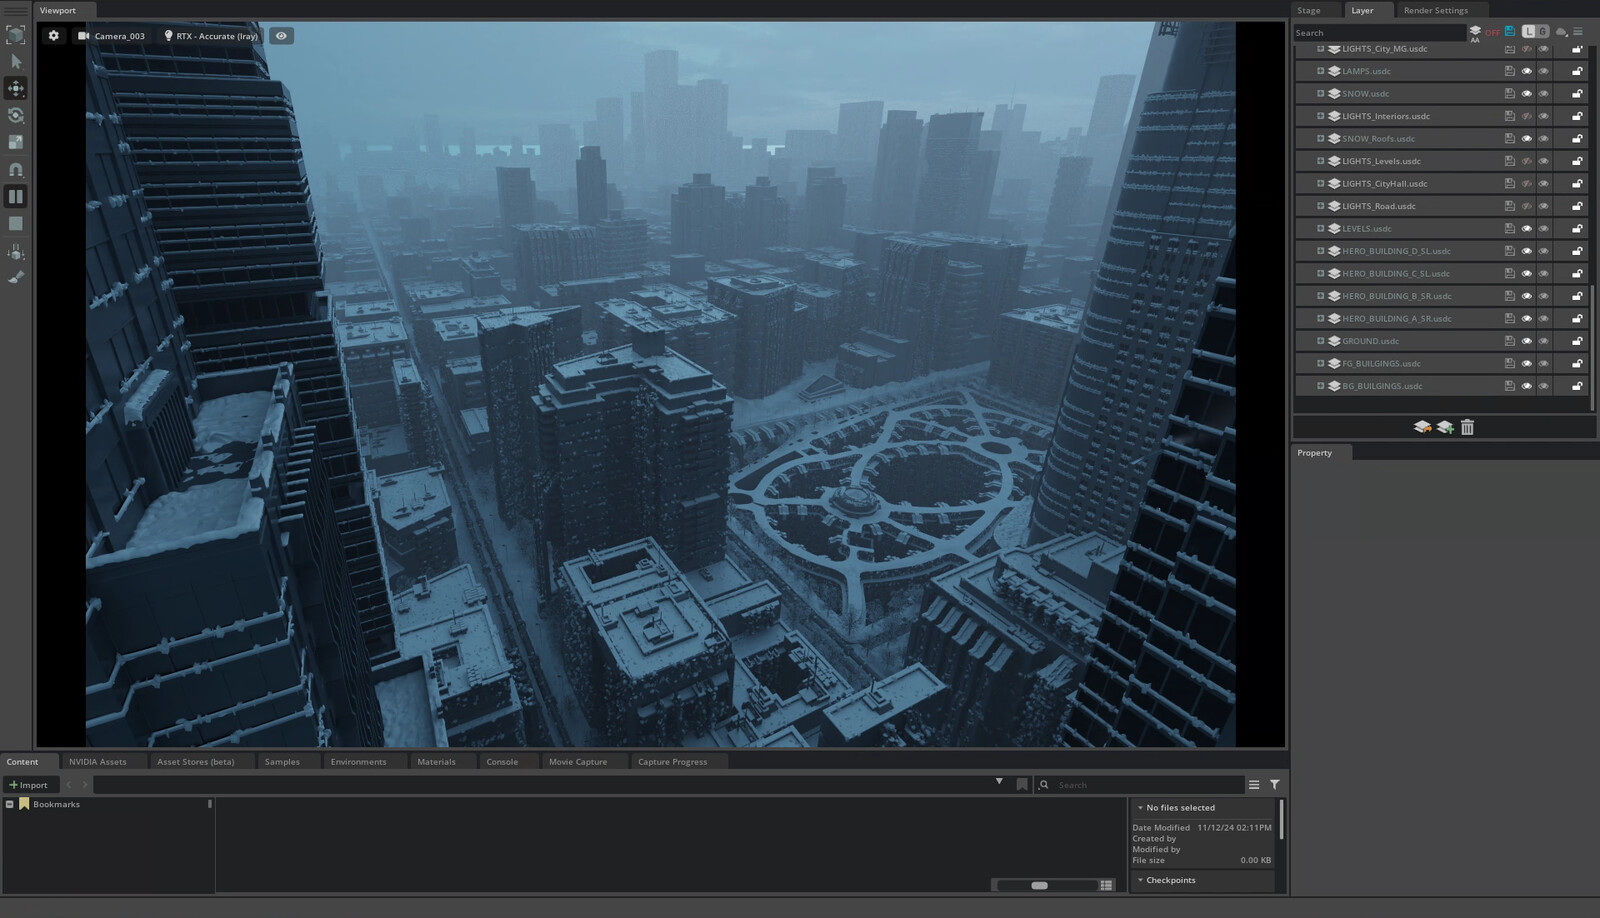The image size is (1600, 918).
Task: Hide the HERO_BUILDING_D_SL.usdc layer
Action: (x=1527, y=251)
